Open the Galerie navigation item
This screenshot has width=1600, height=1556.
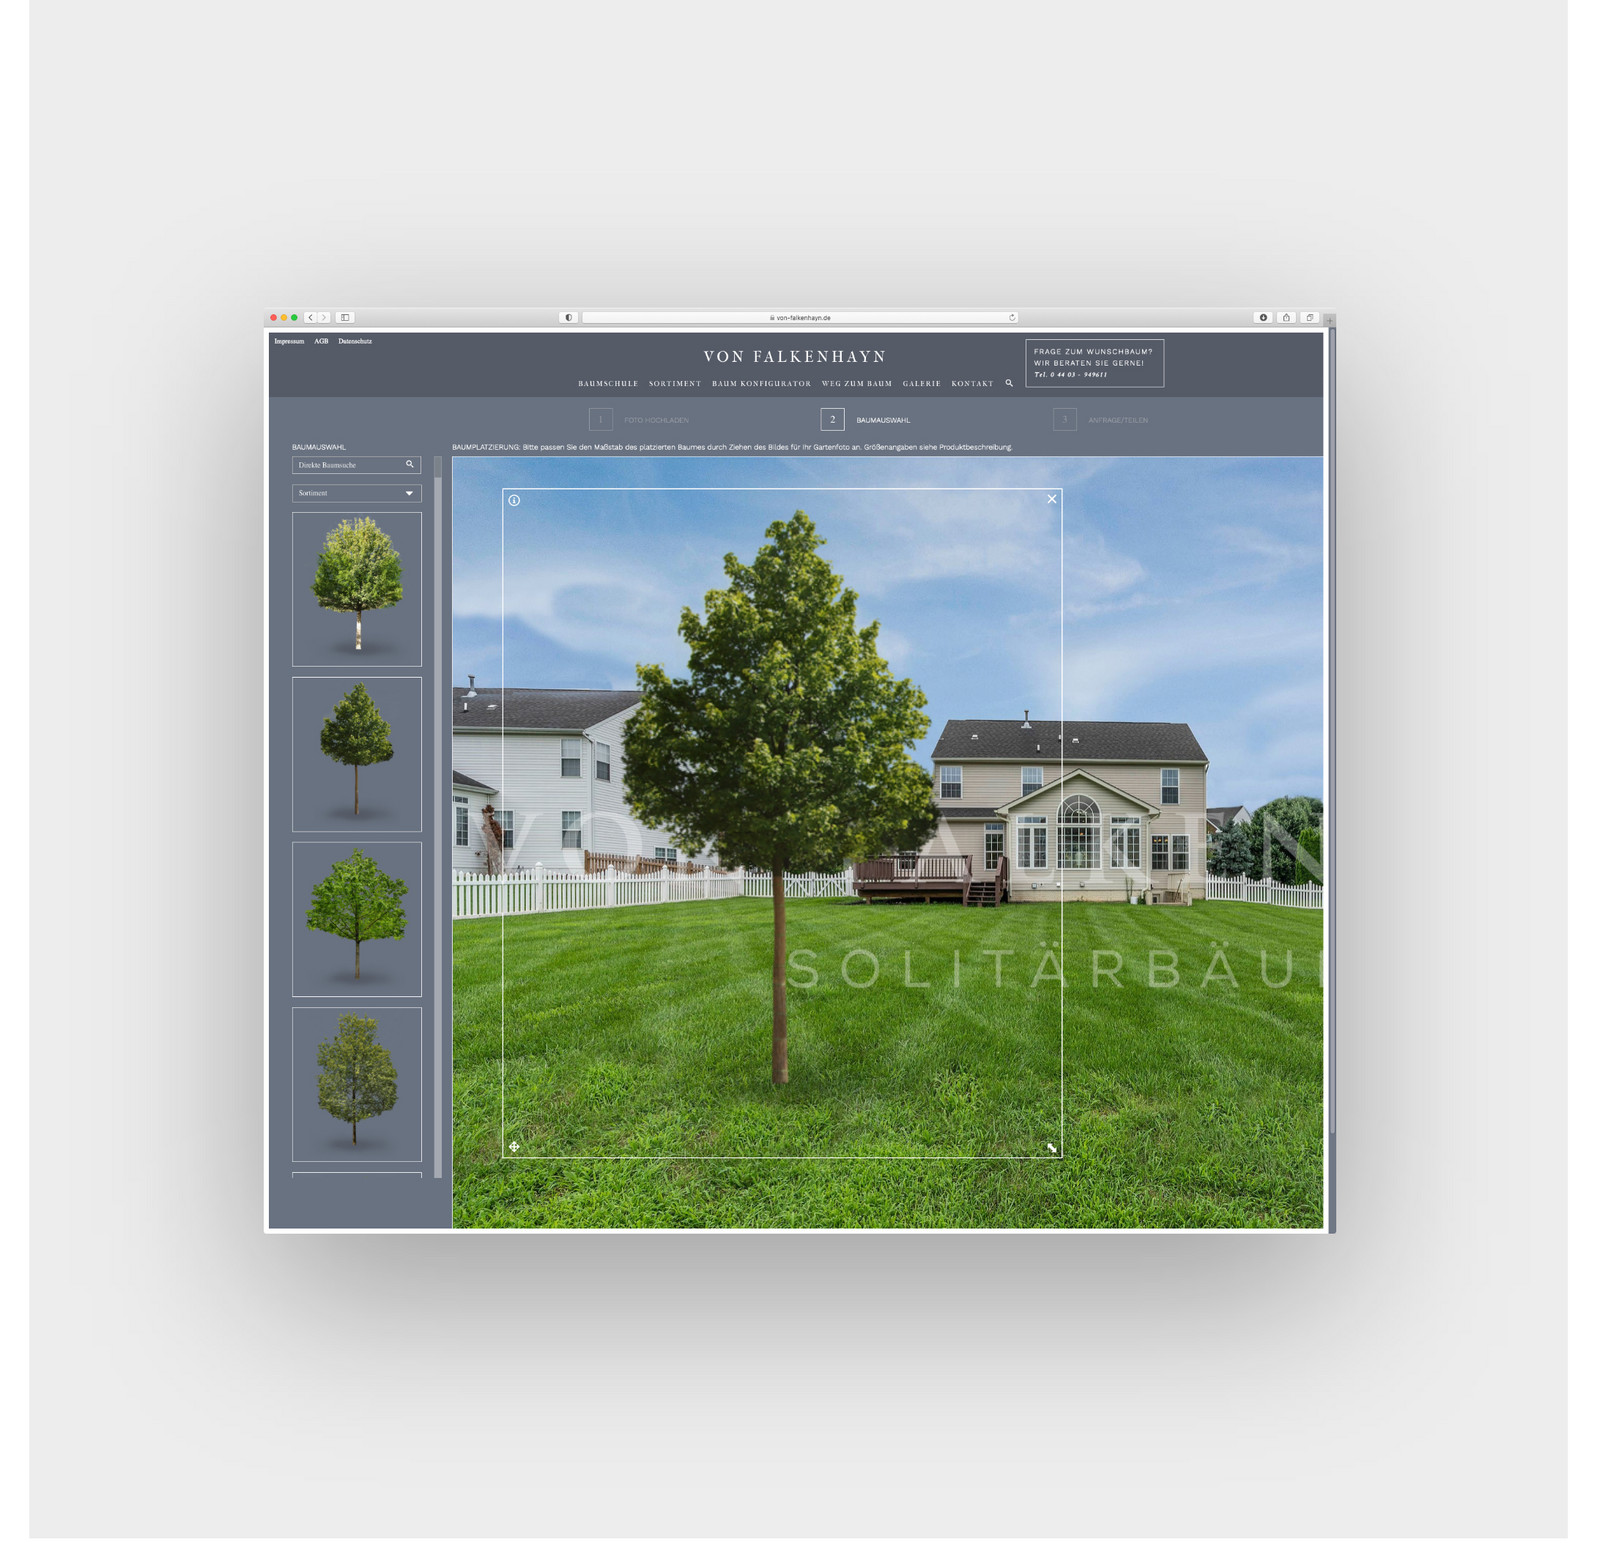(x=921, y=383)
